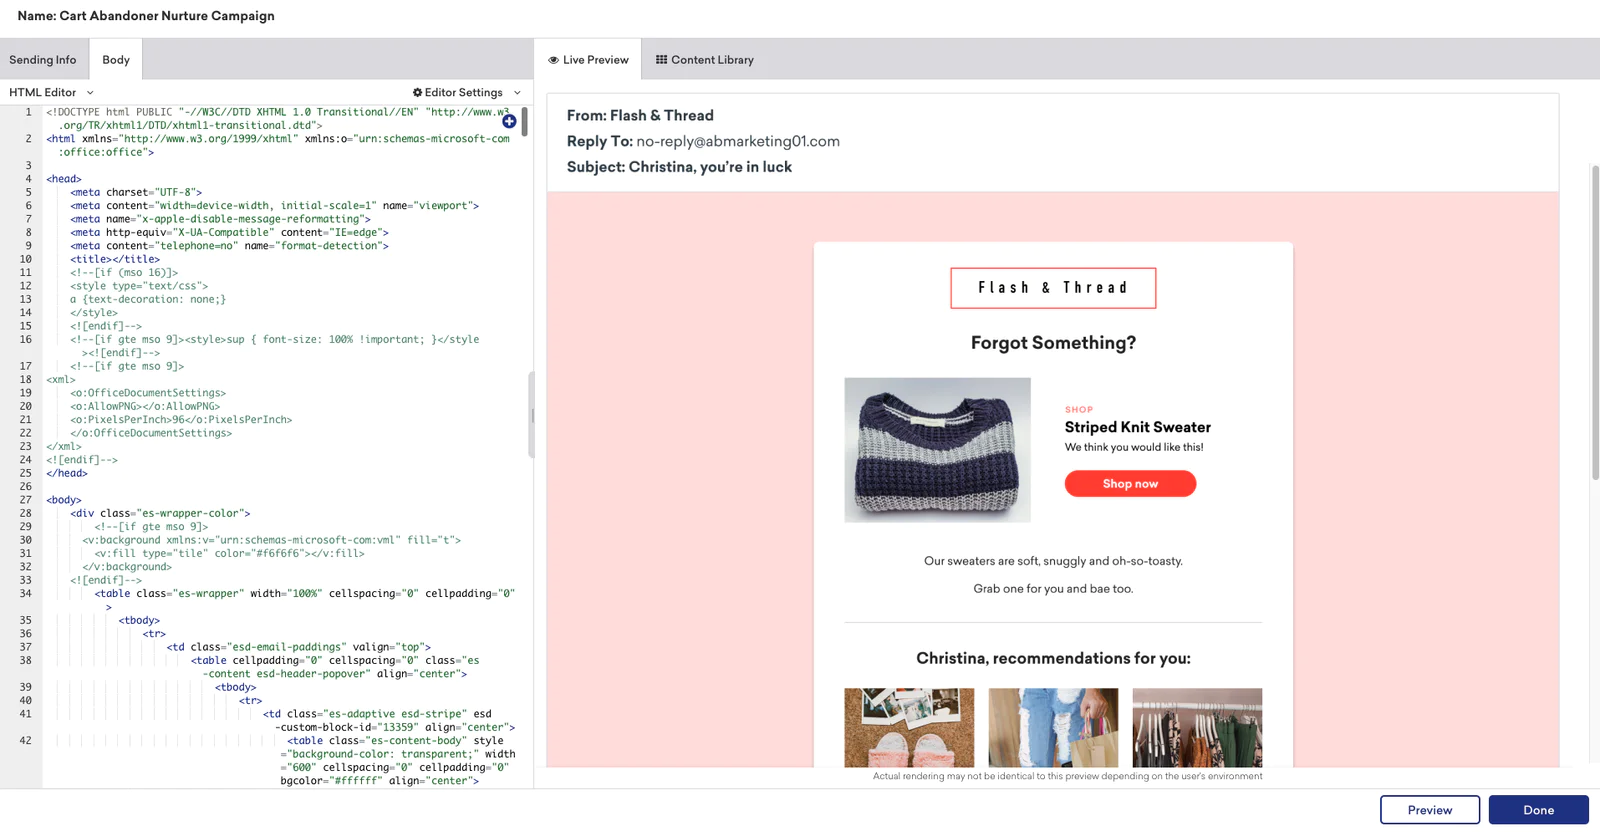Open the Content Library tab

[705, 60]
